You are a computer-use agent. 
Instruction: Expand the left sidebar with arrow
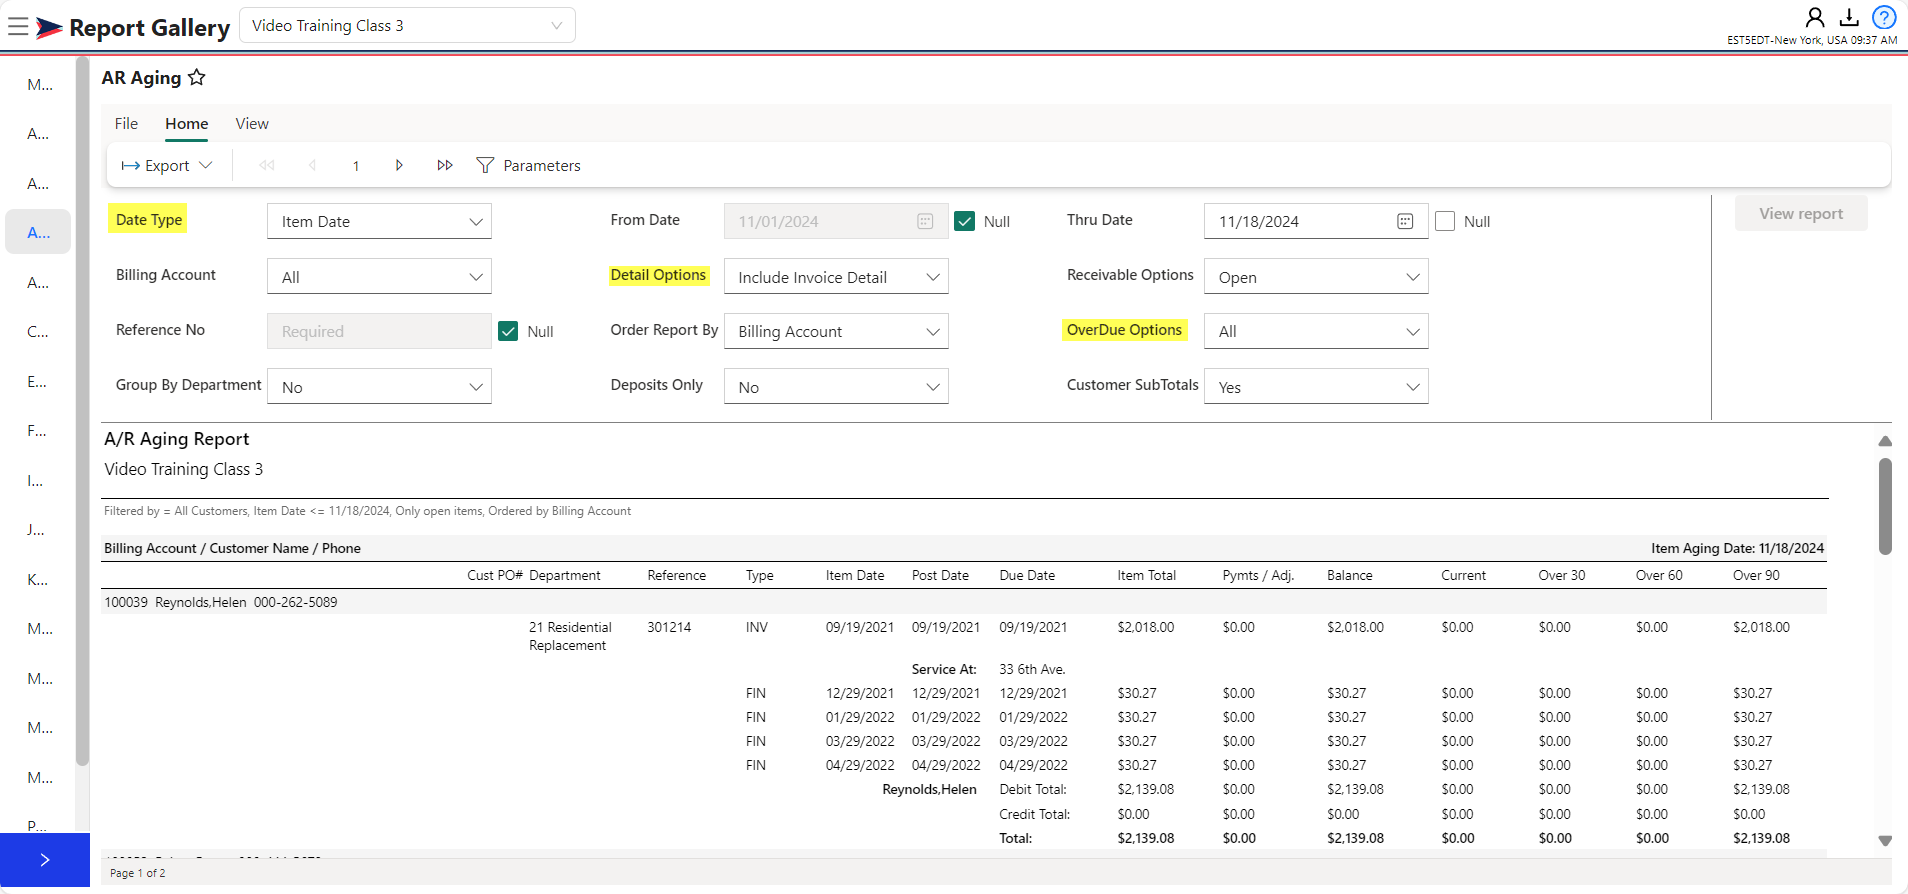tap(45, 860)
